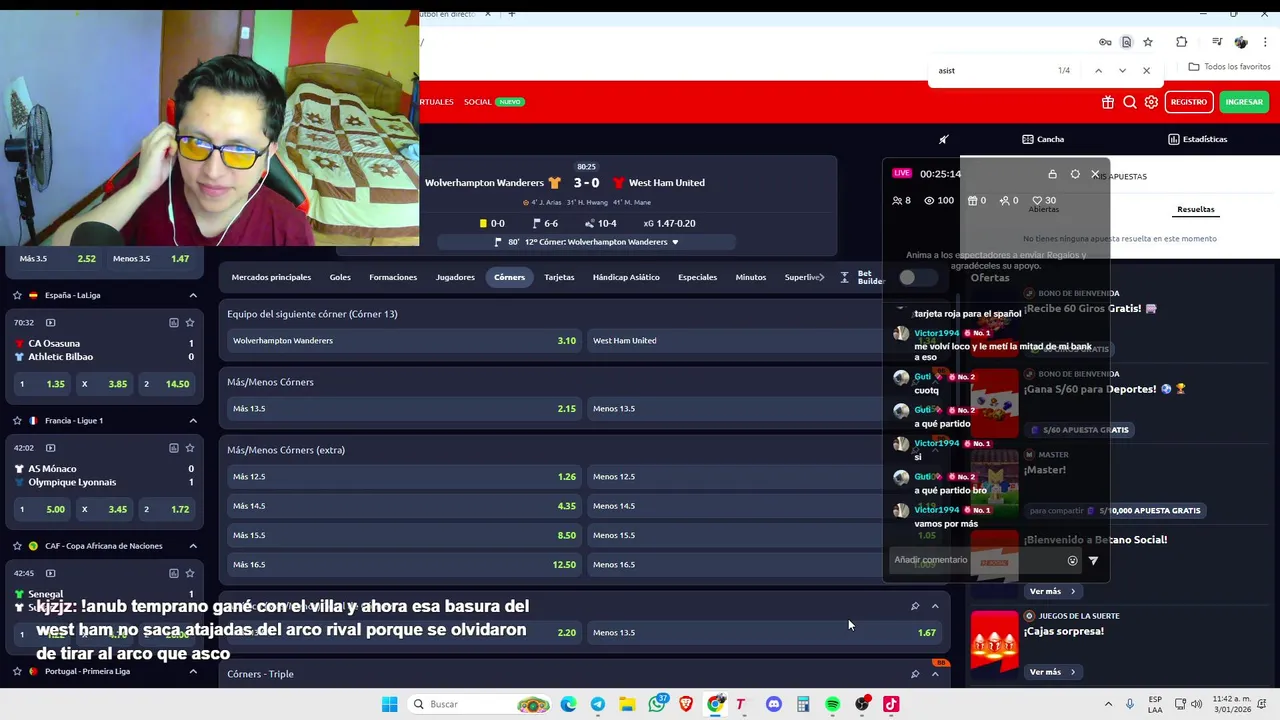
Task: Open the Tarjetas tab
Action: click(x=559, y=277)
